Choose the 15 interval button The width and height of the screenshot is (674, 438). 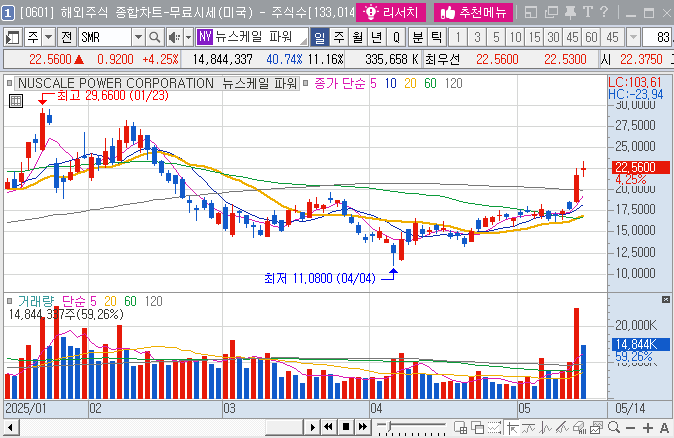[534, 38]
